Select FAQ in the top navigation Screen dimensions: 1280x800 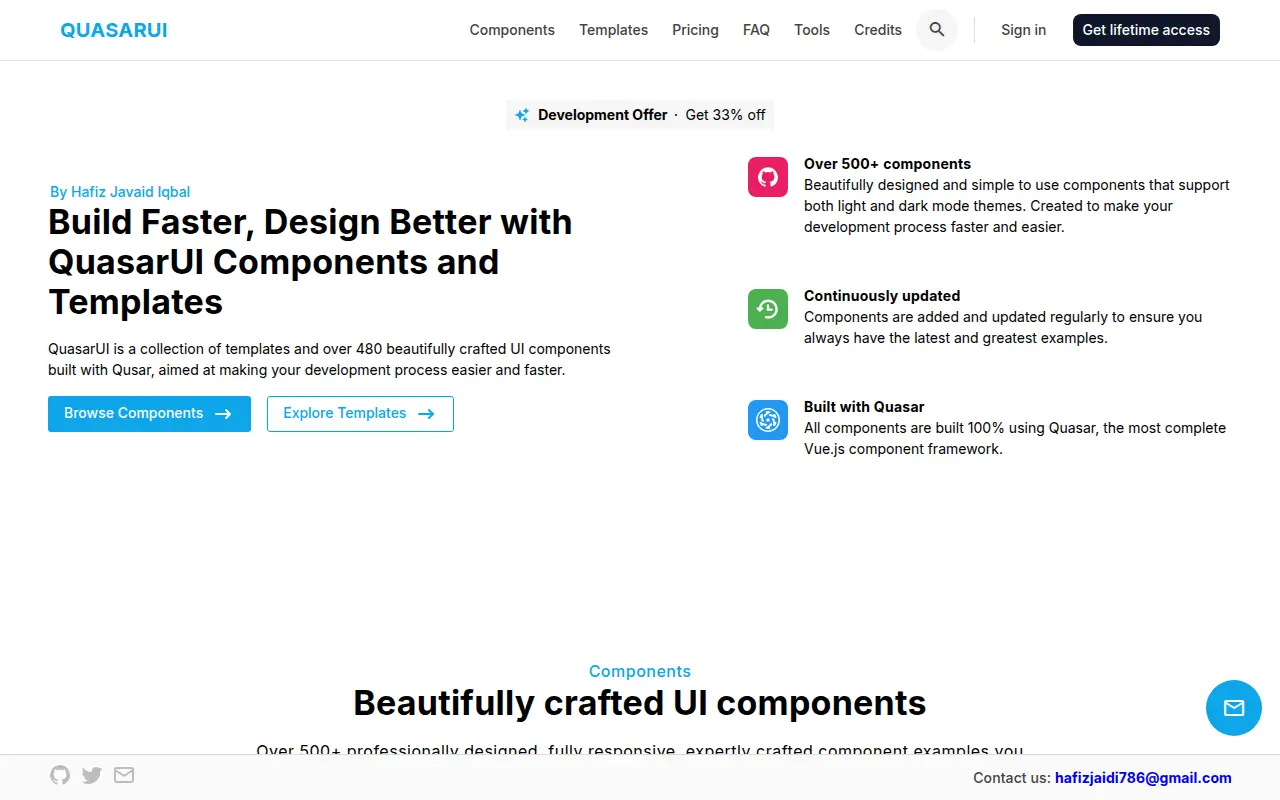click(756, 30)
